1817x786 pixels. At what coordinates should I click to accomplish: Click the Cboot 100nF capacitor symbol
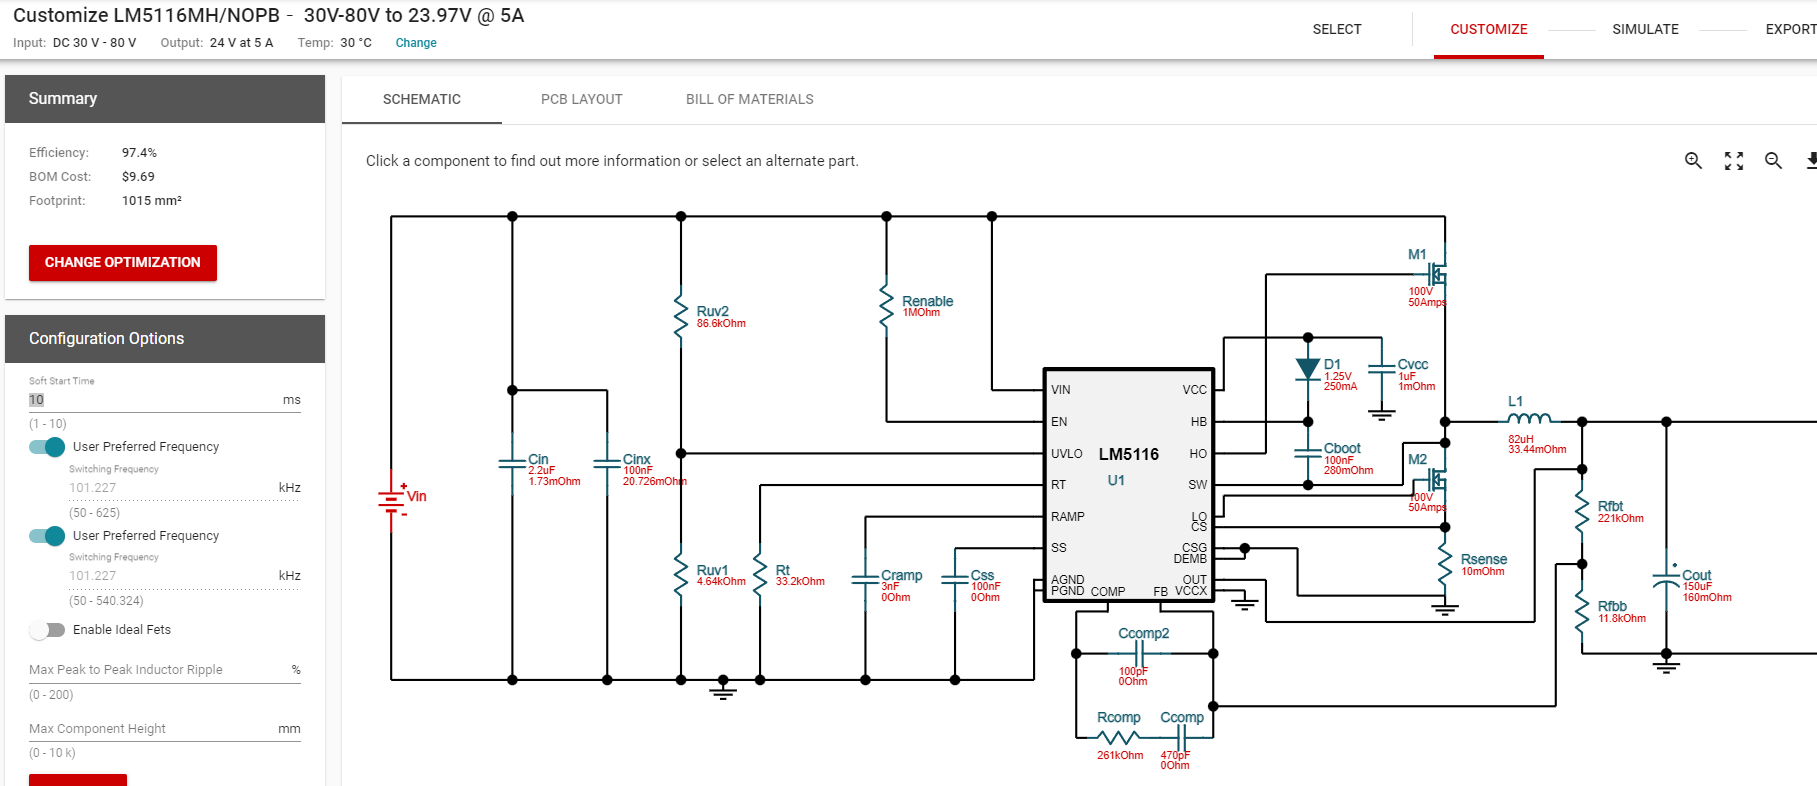[1308, 453]
